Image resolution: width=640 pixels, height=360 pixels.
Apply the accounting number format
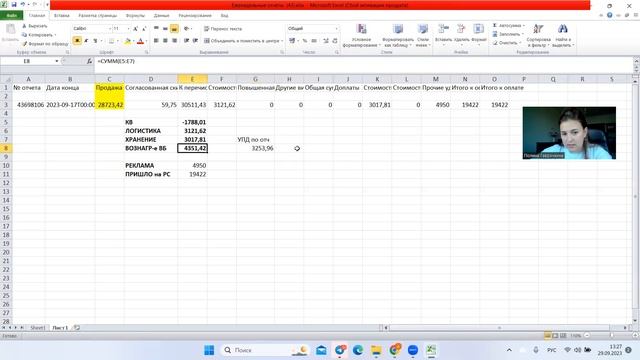292,41
